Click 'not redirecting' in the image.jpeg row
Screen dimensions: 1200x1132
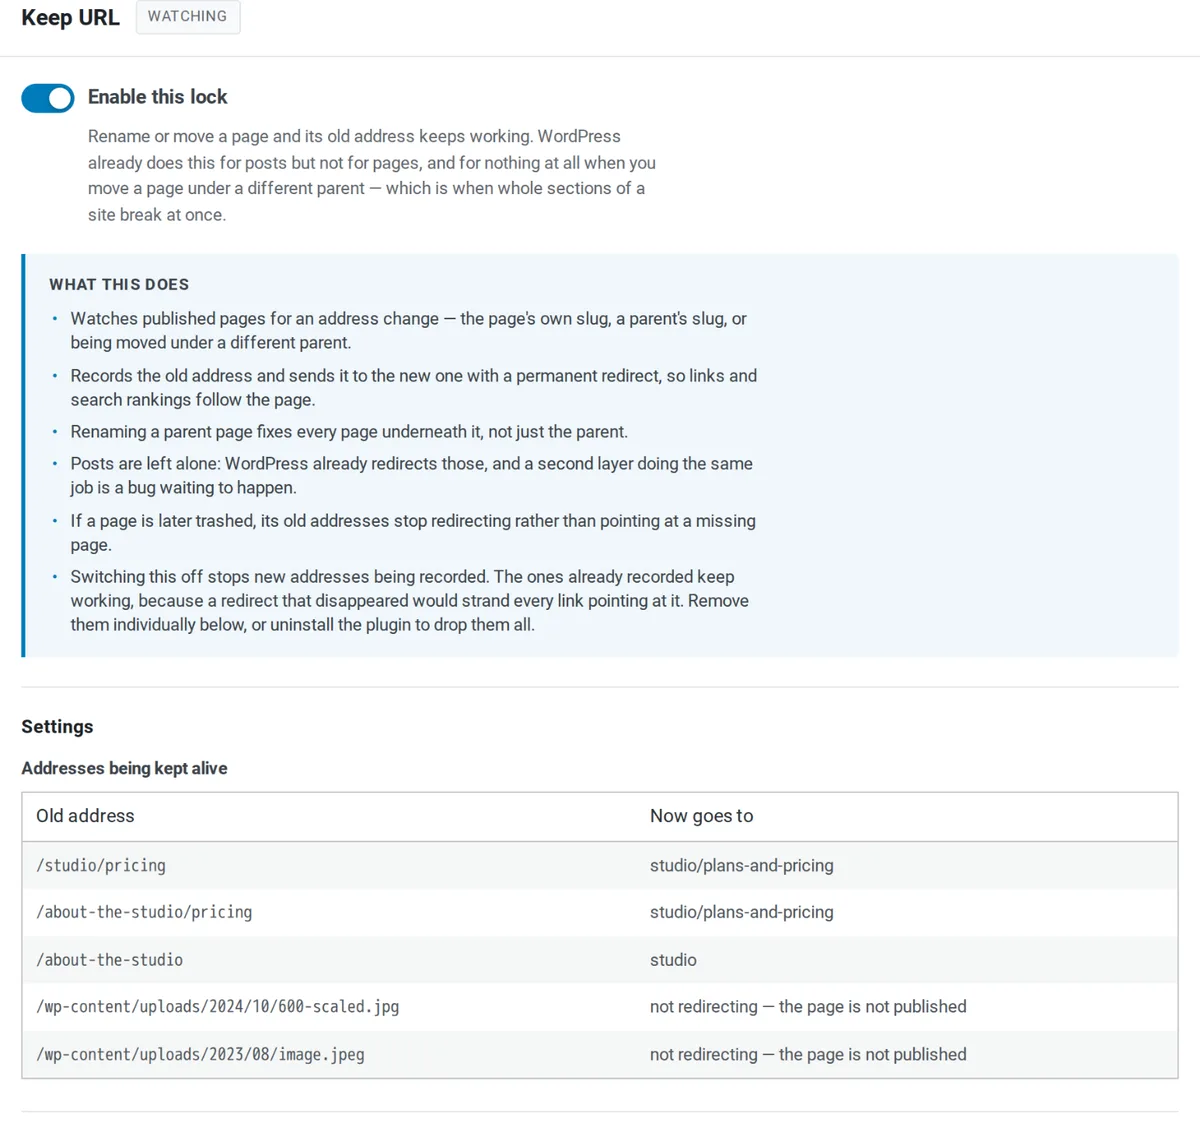pyautogui.click(x=808, y=1055)
